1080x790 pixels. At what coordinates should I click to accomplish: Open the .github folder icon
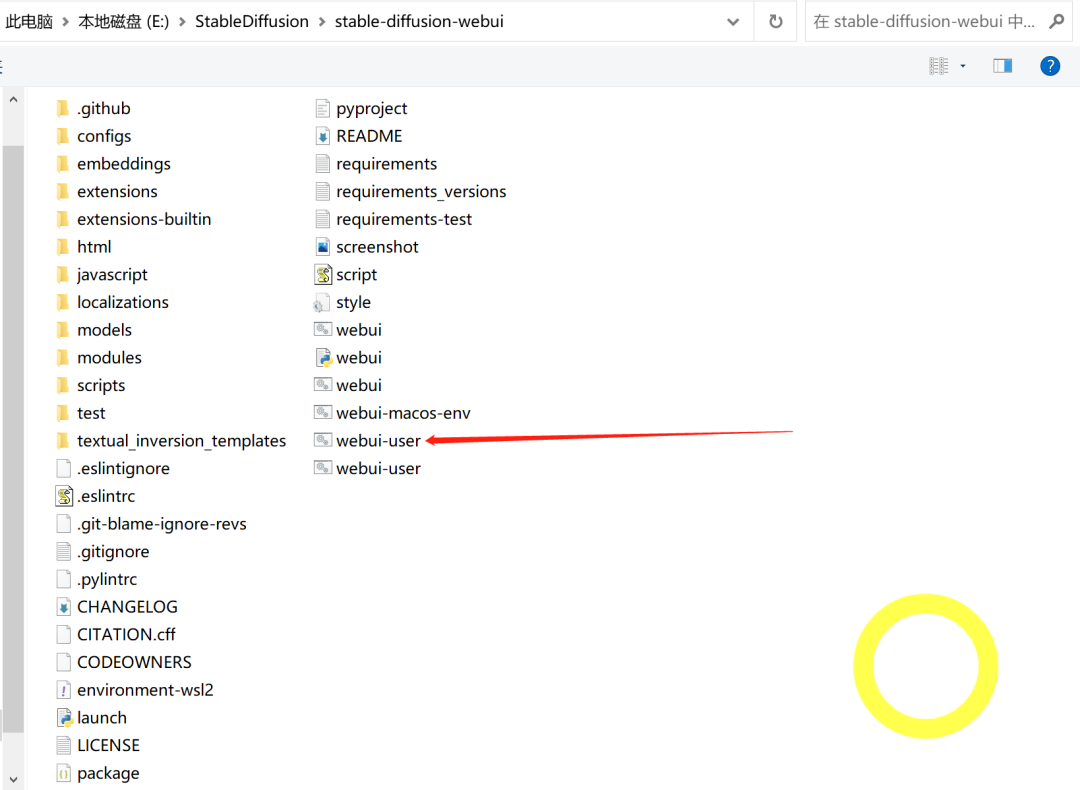click(x=63, y=108)
